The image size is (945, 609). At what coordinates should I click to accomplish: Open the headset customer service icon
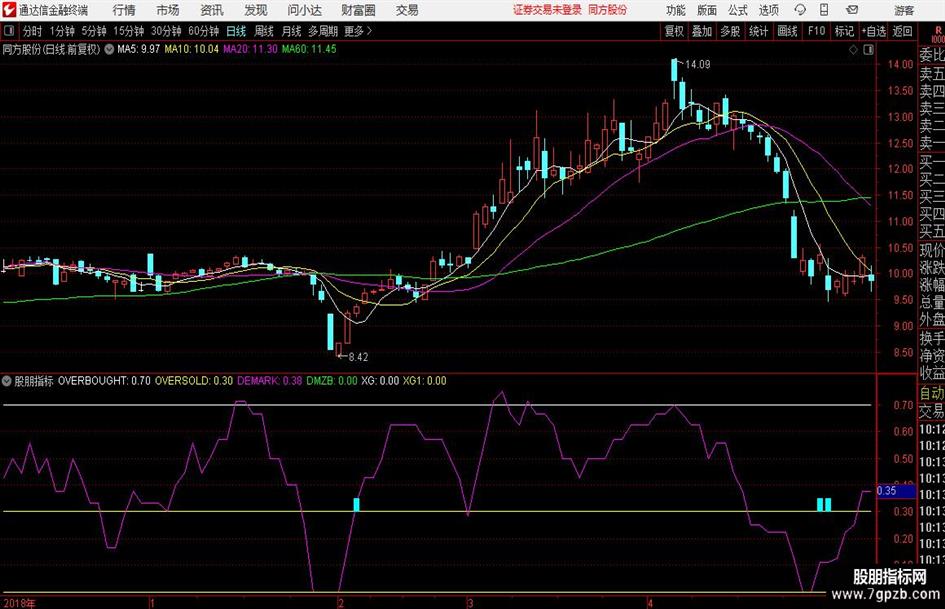tap(800, 10)
